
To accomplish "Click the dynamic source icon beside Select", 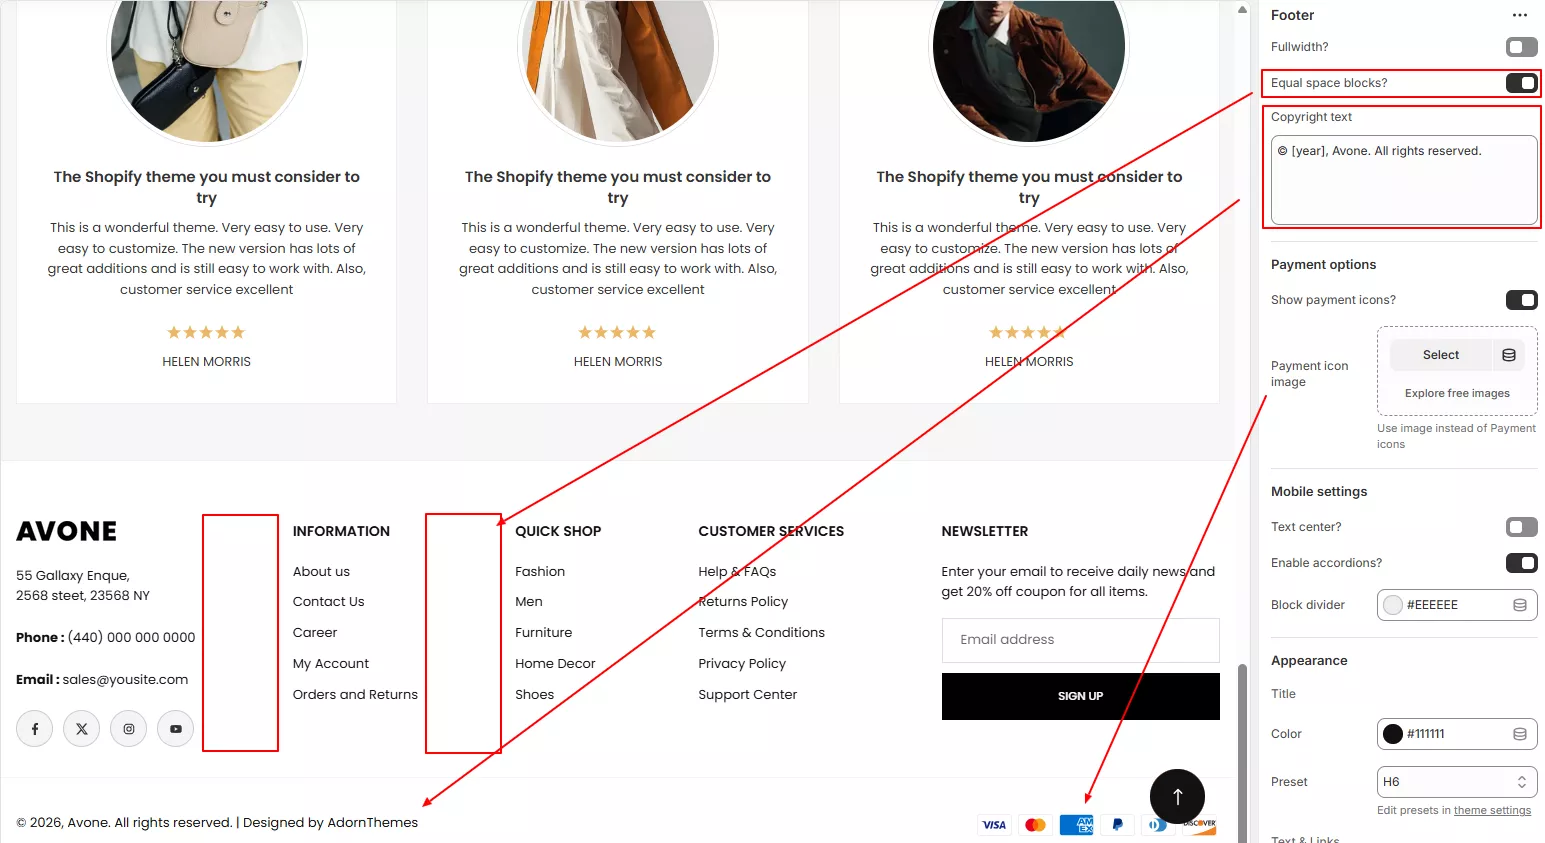I will click(x=1509, y=355).
